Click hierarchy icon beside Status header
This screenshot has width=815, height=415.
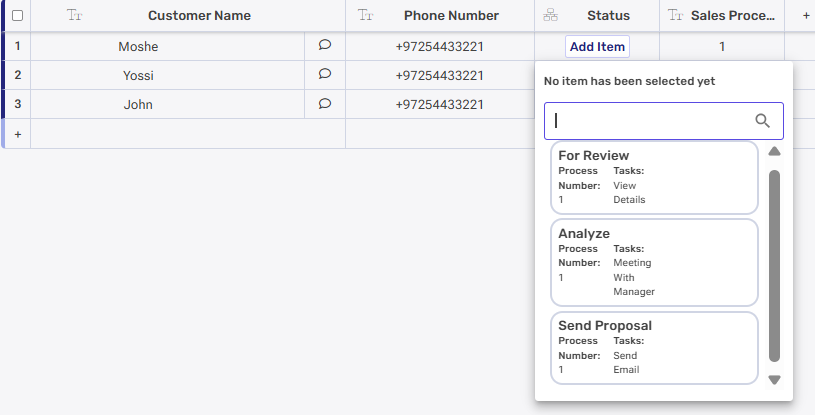(x=550, y=16)
